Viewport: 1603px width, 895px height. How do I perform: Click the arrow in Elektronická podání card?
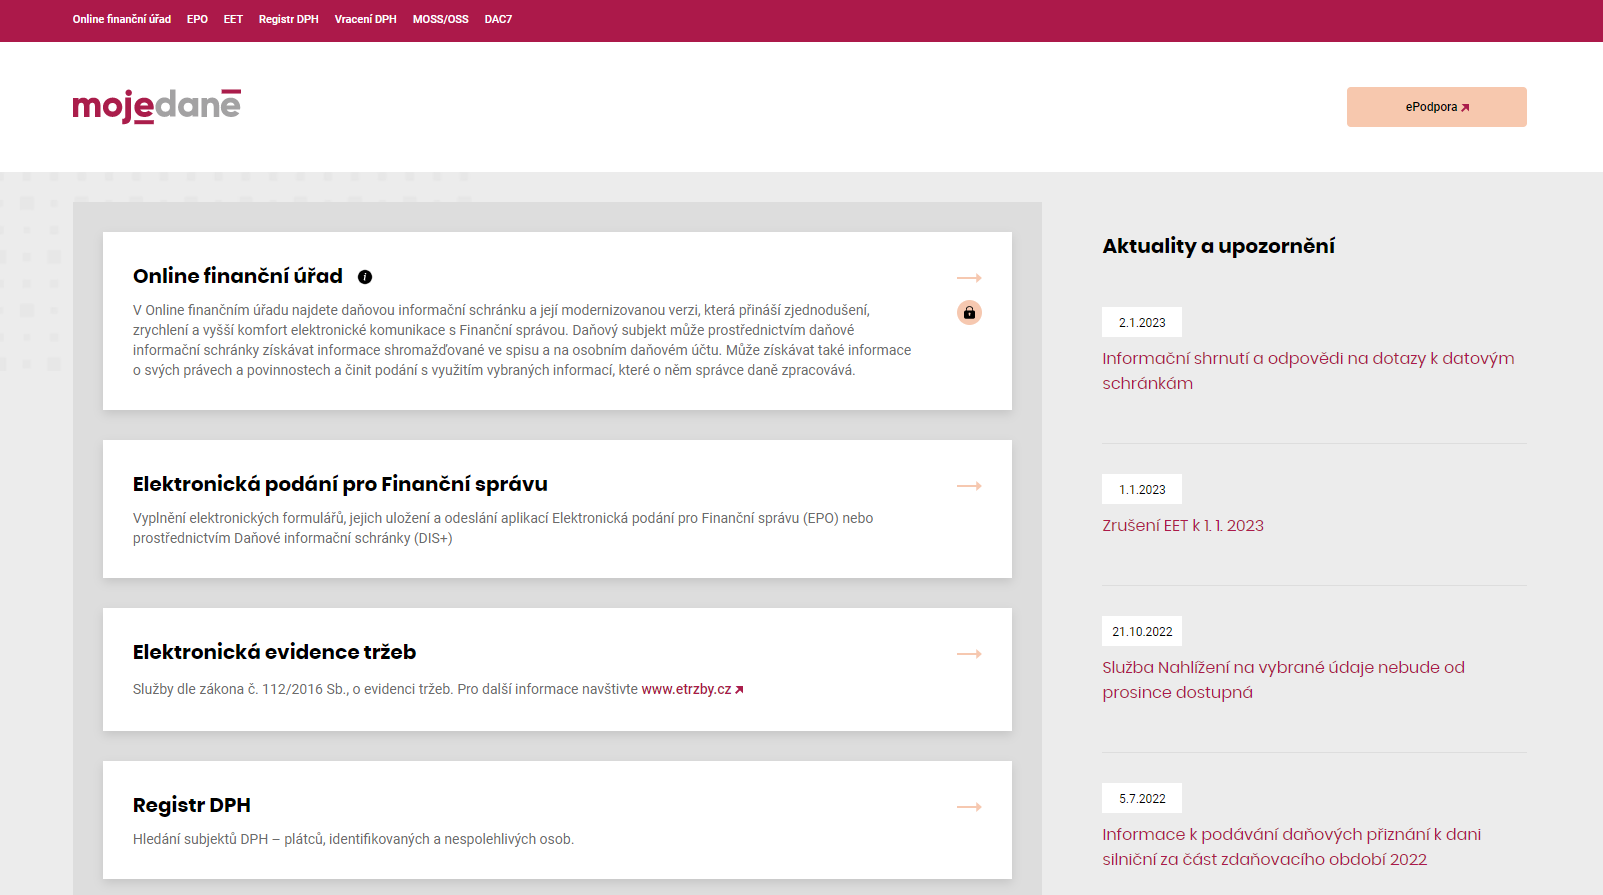click(969, 486)
